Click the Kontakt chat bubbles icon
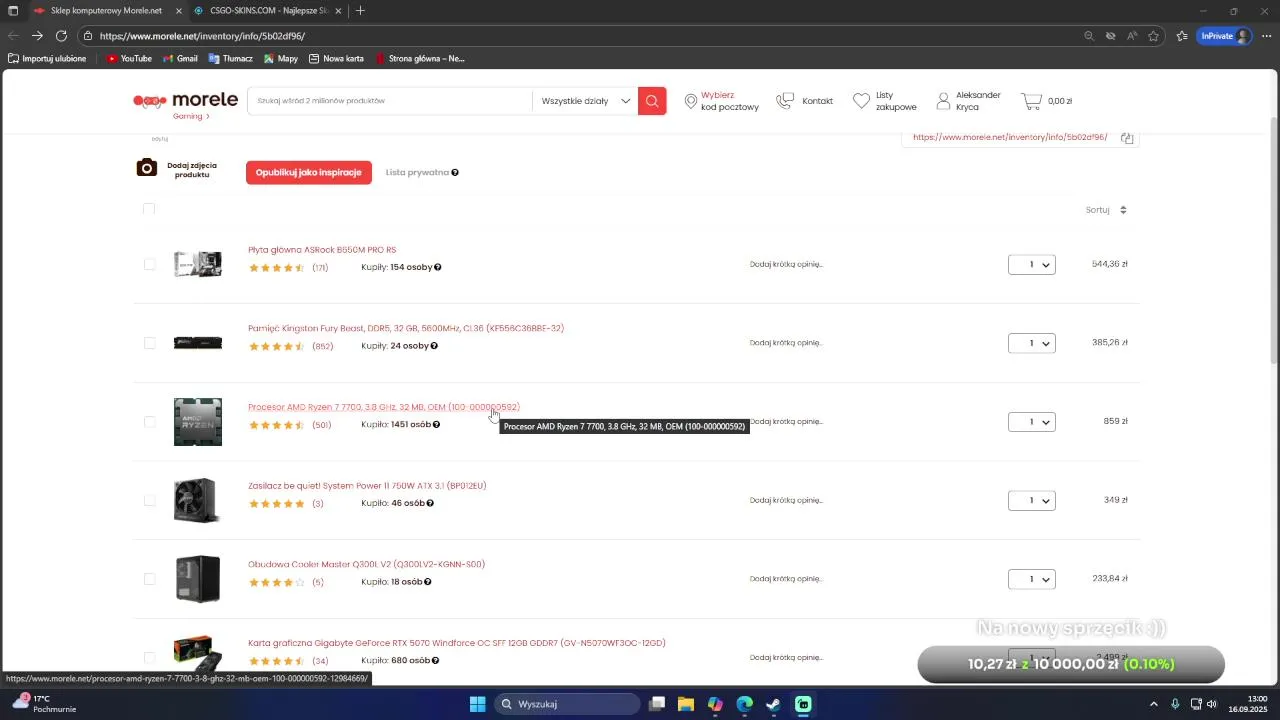 [x=785, y=101]
